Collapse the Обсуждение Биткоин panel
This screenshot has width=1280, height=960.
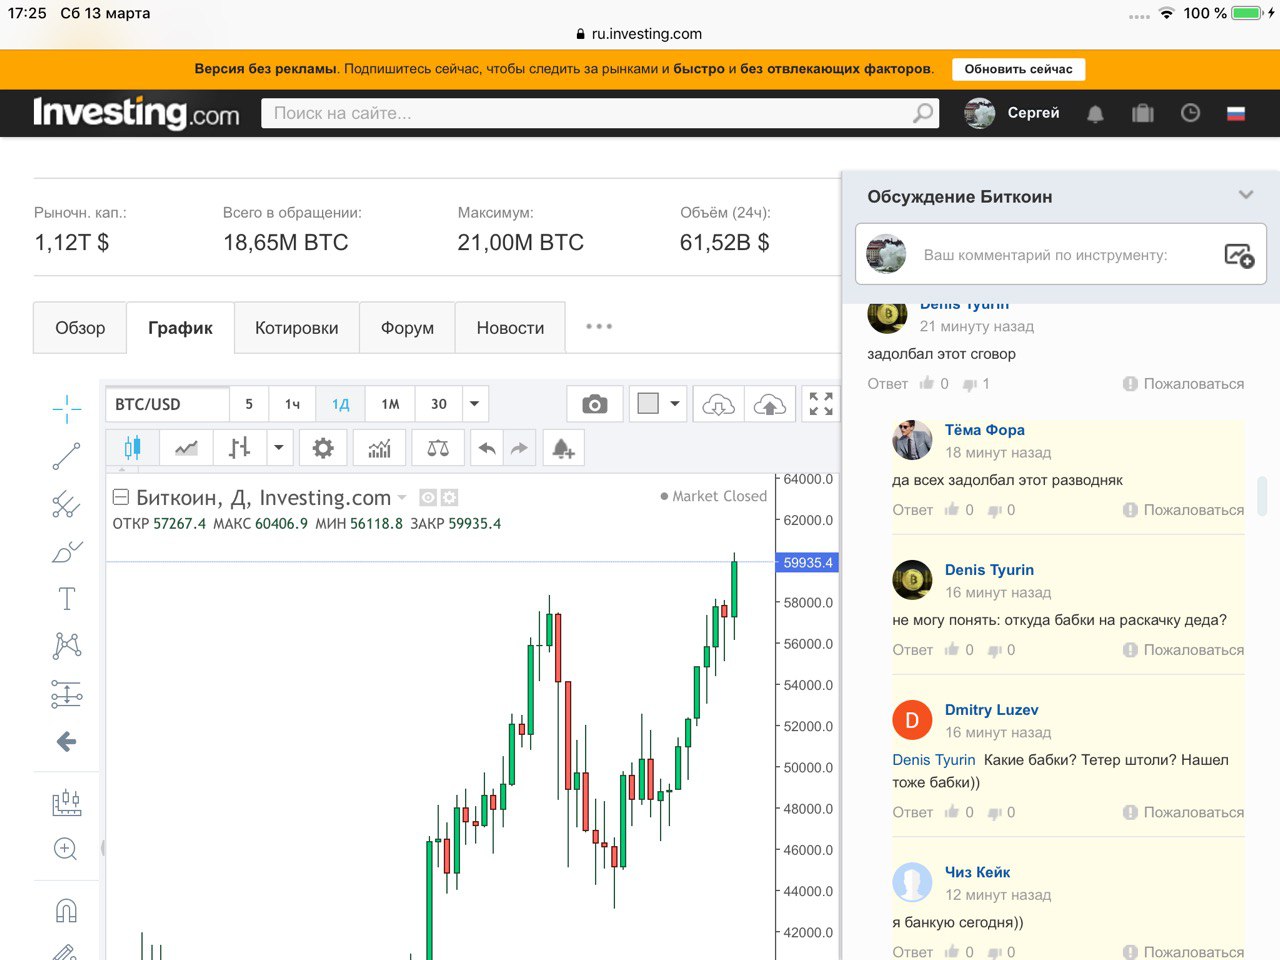click(1246, 195)
